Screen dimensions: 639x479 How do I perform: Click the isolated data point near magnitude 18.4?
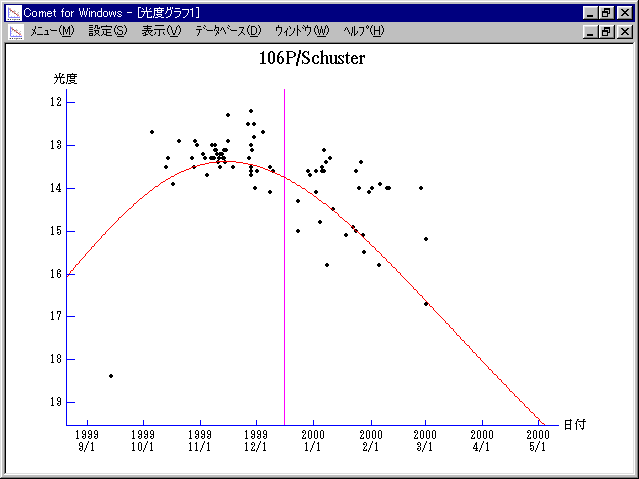point(111,376)
